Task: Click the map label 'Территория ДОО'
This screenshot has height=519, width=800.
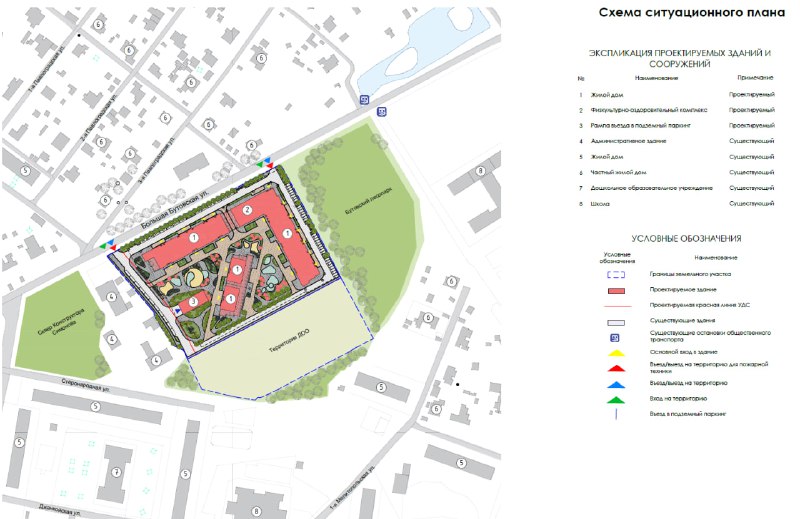Action: 289,341
